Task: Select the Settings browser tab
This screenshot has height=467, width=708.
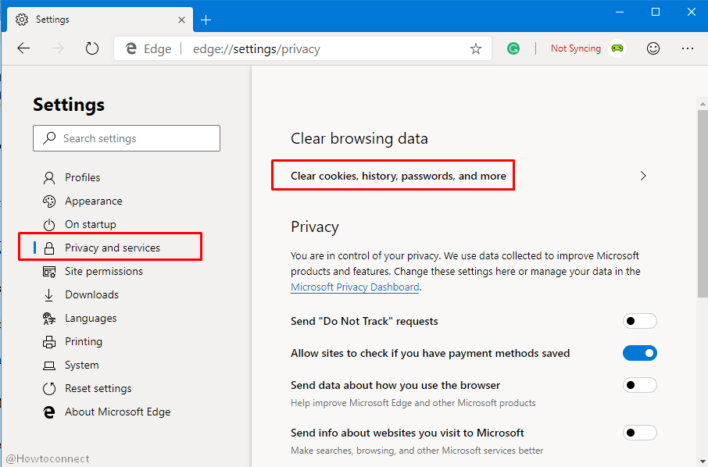Action: (100, 19)
